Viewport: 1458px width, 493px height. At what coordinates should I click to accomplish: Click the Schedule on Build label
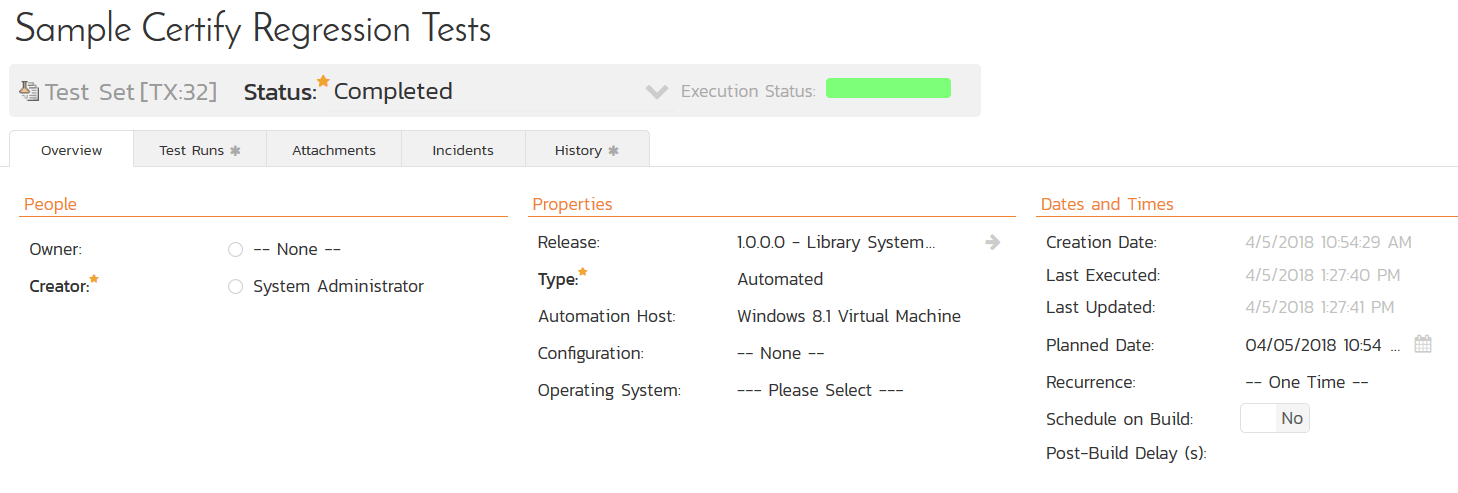(1120, 419)
